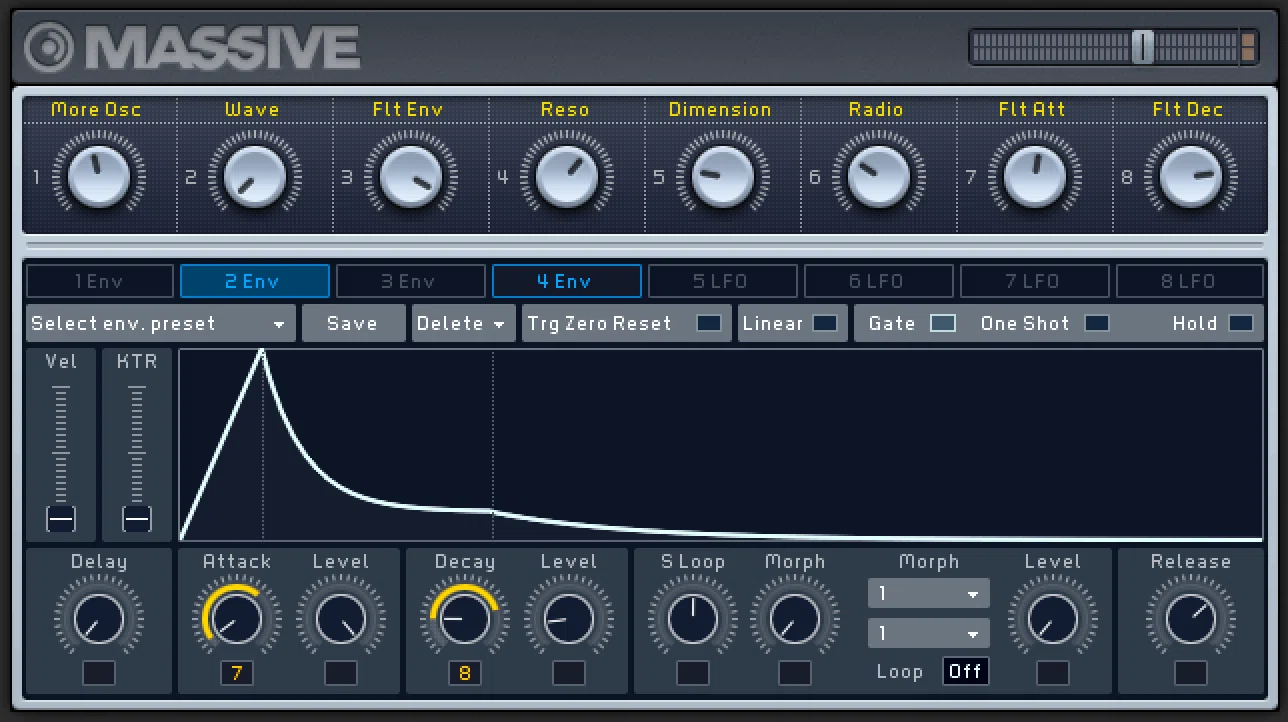Open the 8 LFO tab
1288x722 pixels.
(x=1190, y=281)
